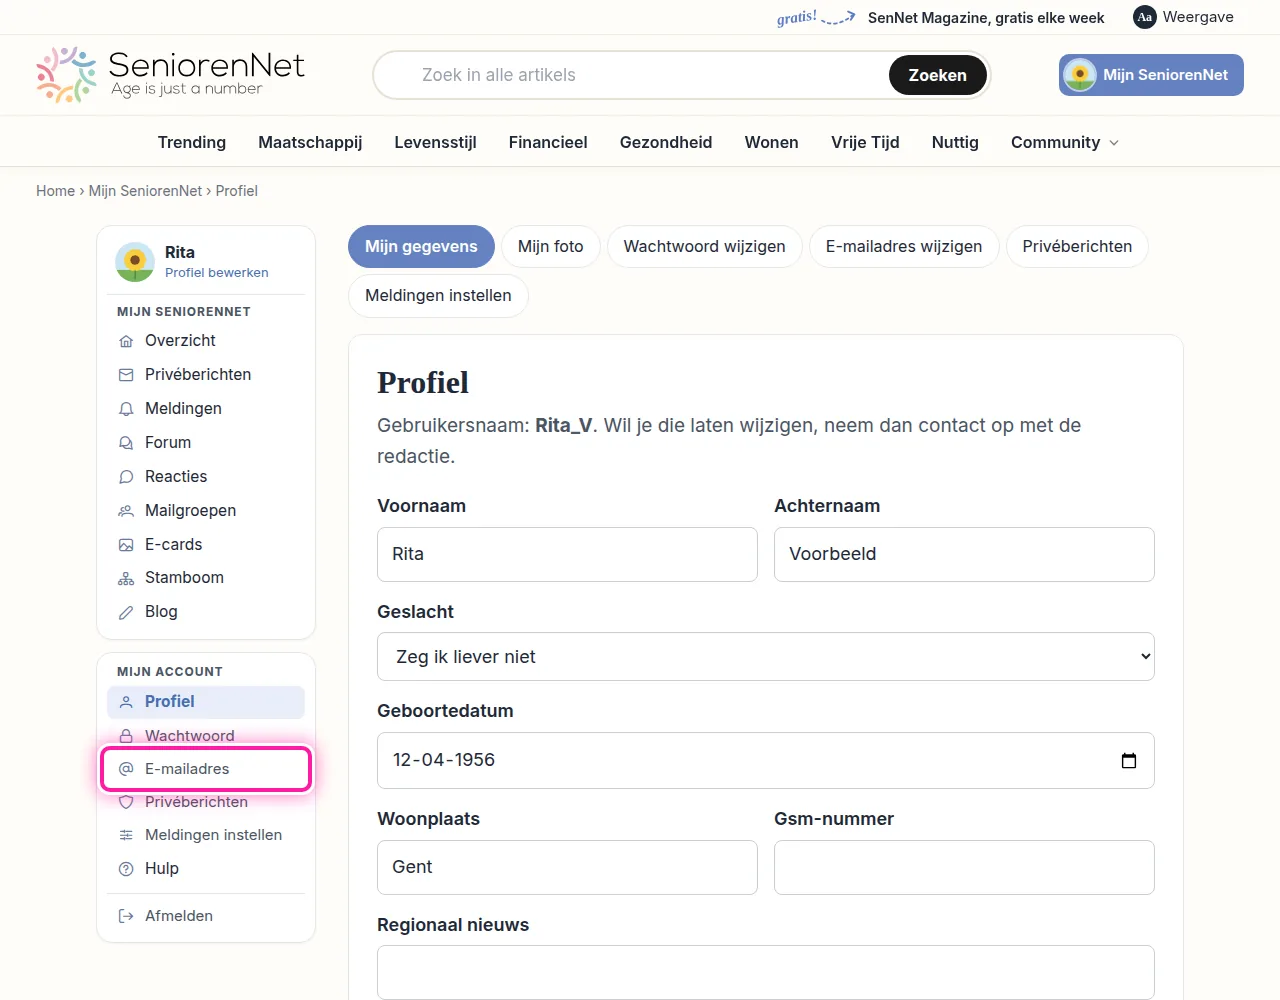Image resolution: width=1280 pixels, height=1000 pixels.
Task: Select the Mijn gegevens tab
Action: 421,247
